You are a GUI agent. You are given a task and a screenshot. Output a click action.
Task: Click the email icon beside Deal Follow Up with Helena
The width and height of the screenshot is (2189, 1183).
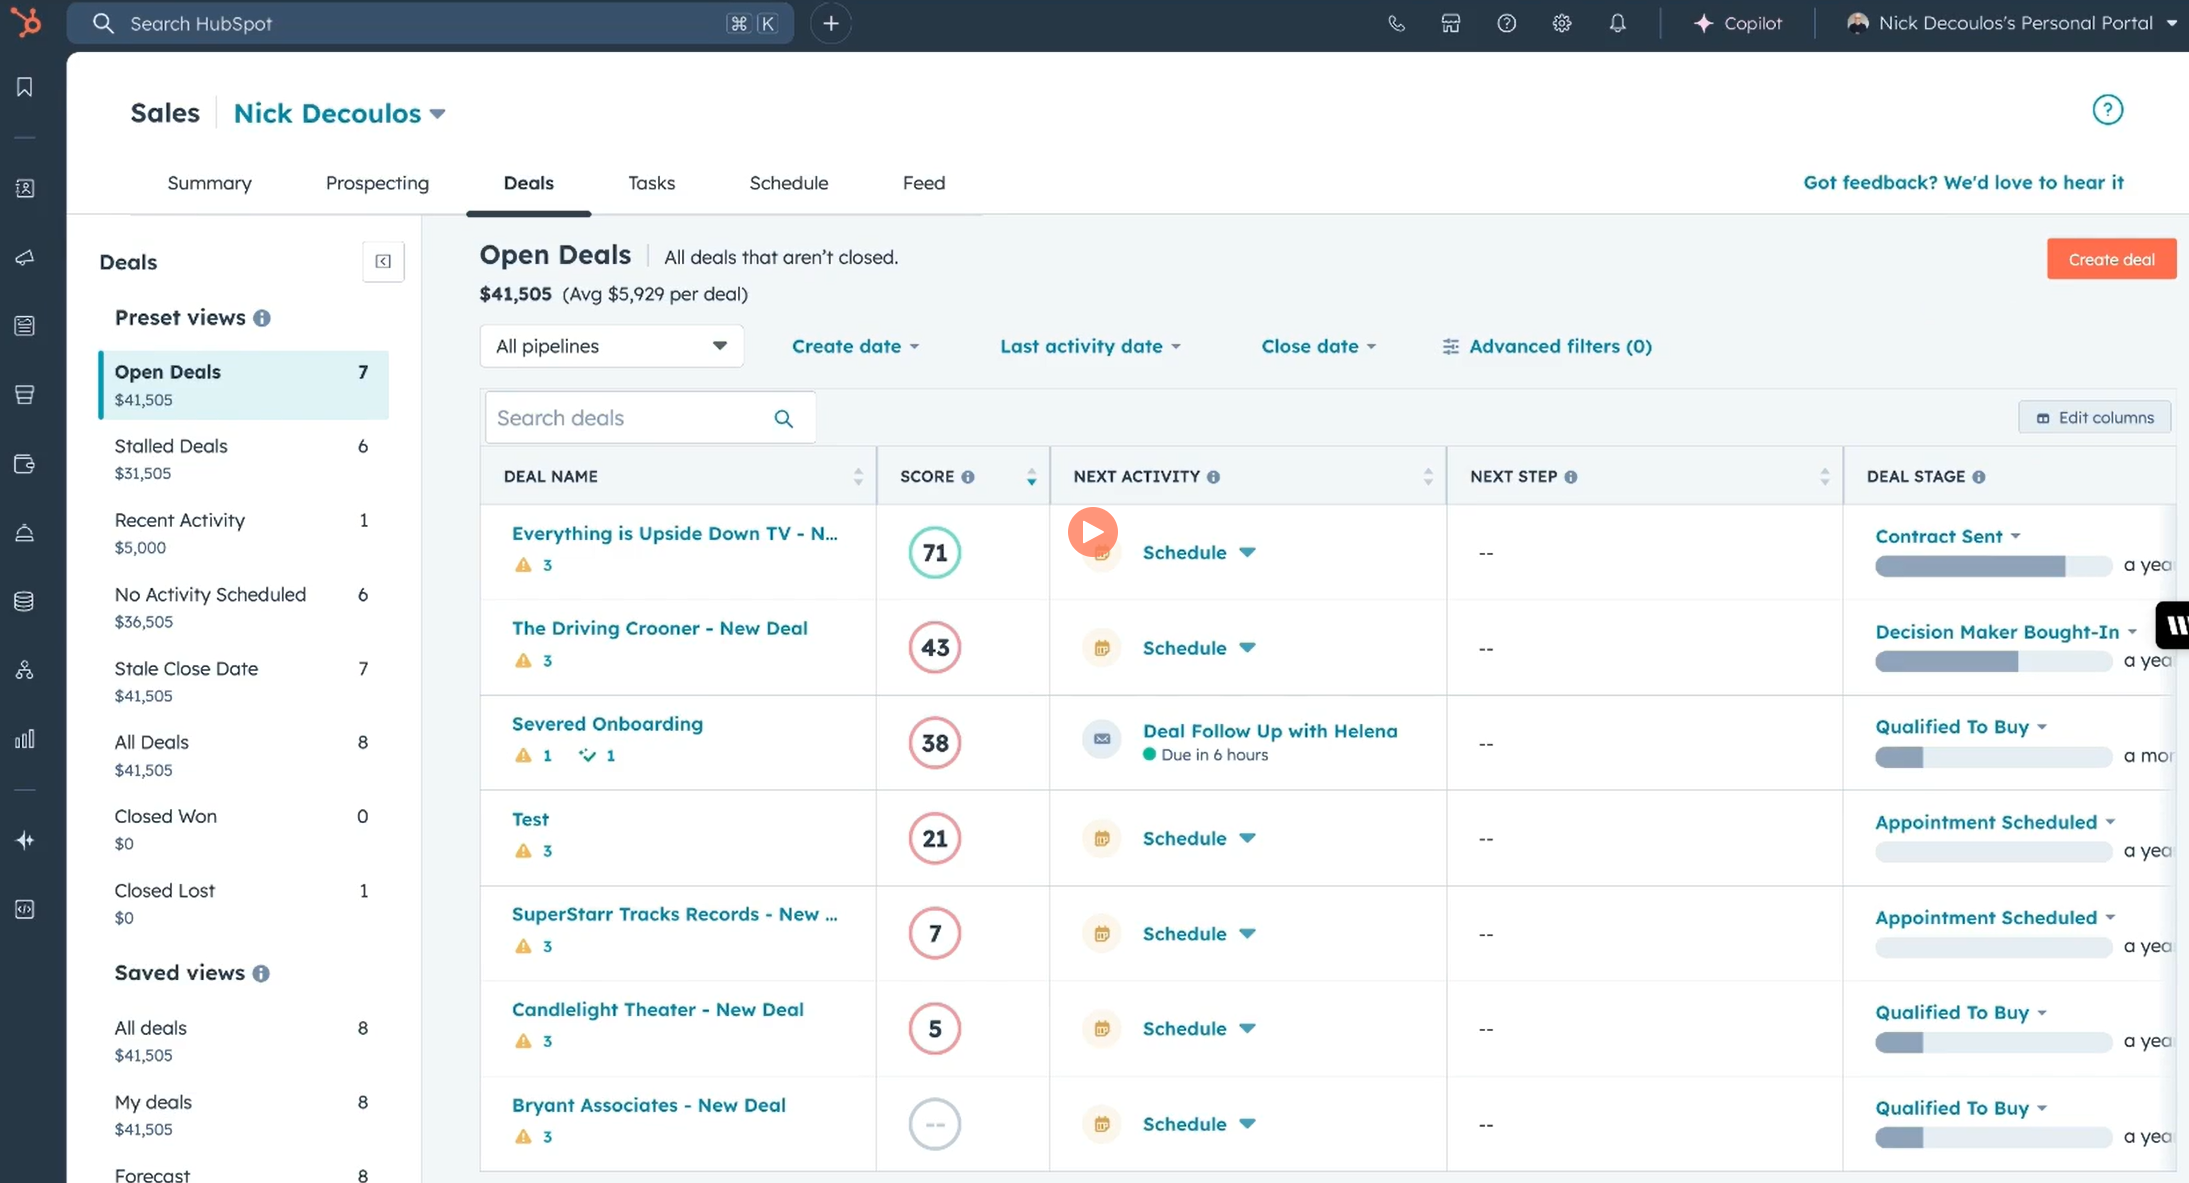(1102, 739)
